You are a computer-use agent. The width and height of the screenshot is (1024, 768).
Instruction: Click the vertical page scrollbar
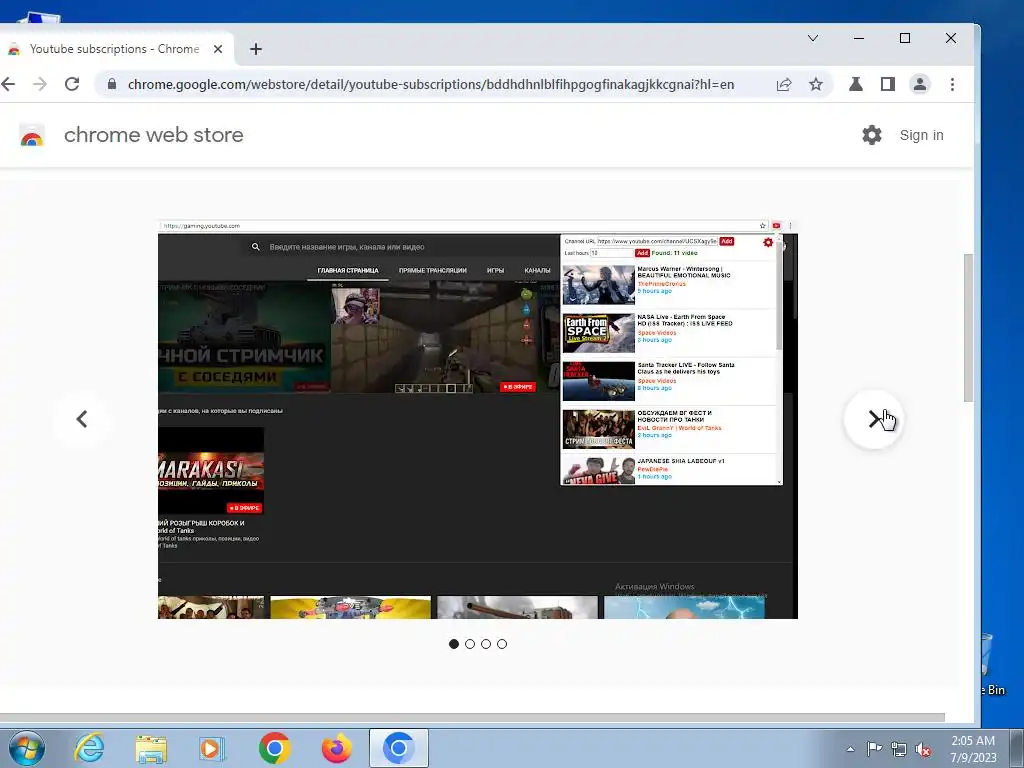coord(968,327)
